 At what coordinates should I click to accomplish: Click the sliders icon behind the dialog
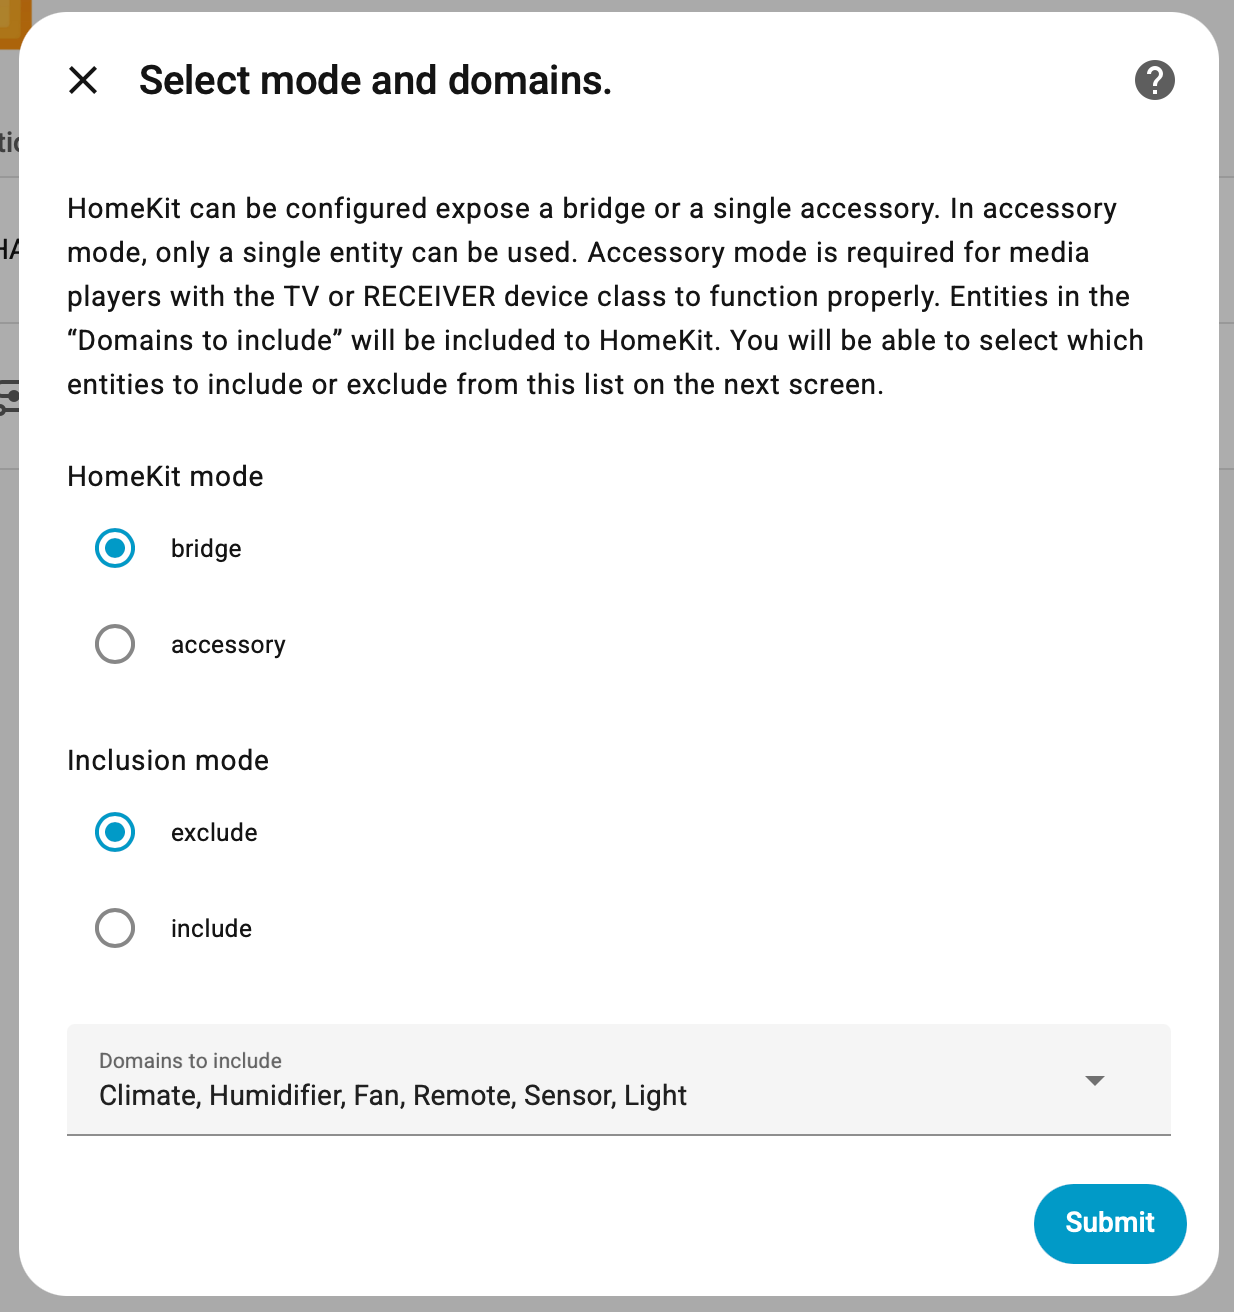[x=9, y=397]
